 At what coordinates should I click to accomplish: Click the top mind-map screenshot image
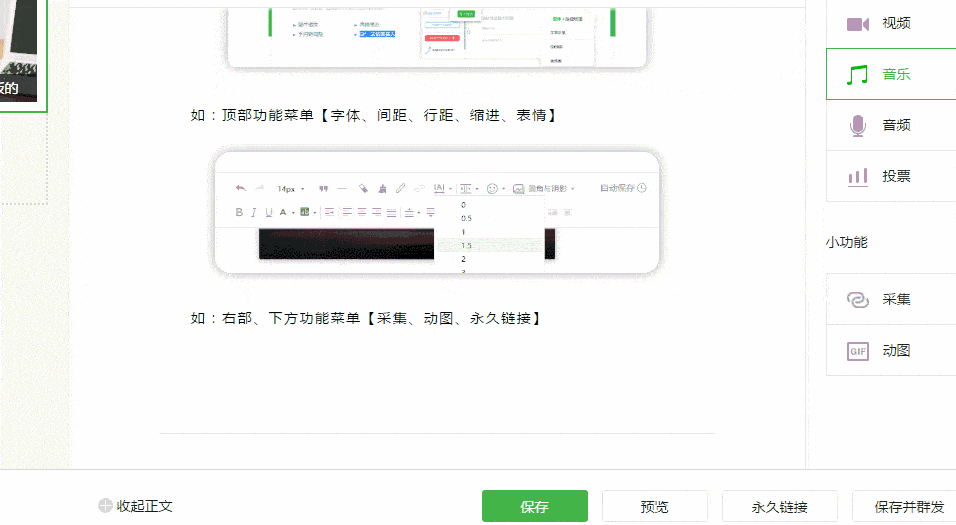pyautogui.click(x=437, y=38)
